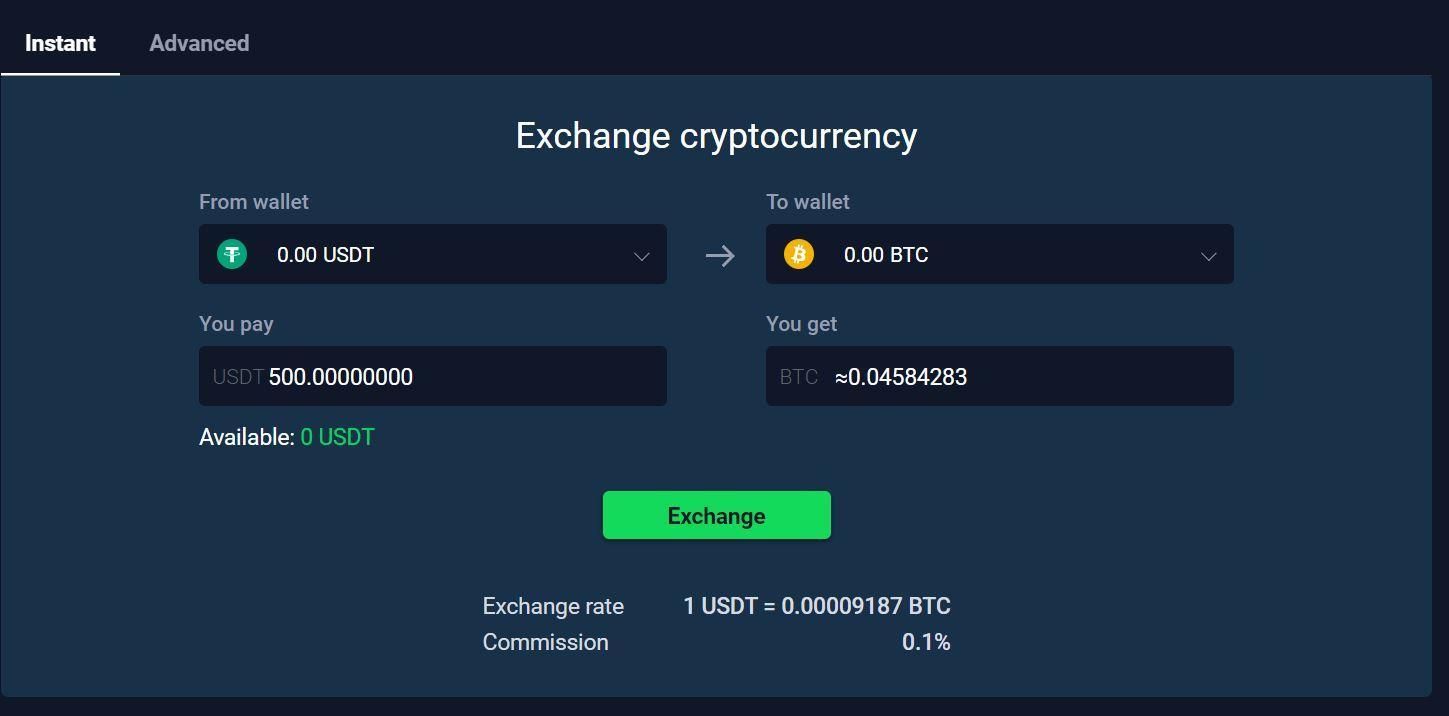
Task: Click the Exchange cryptocurrency heading
Action: [x=716, y=135]
